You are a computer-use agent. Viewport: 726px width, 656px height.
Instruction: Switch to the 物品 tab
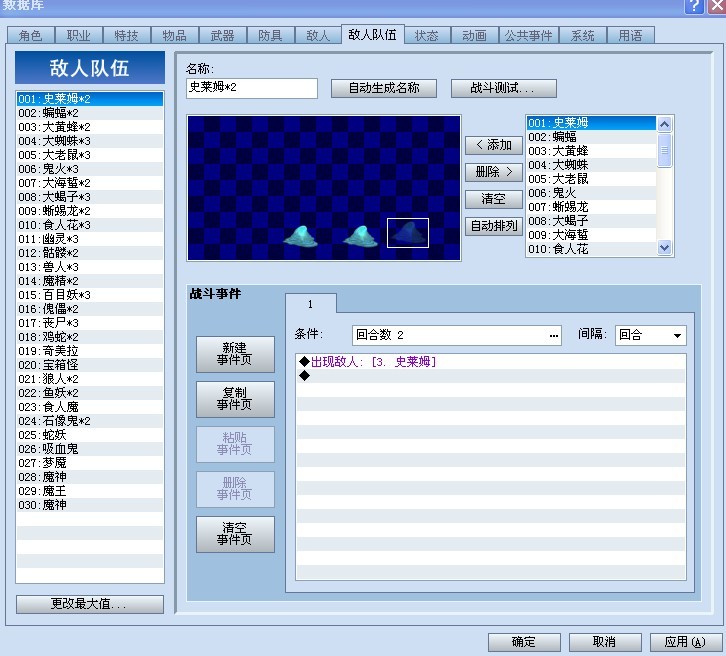175,35
